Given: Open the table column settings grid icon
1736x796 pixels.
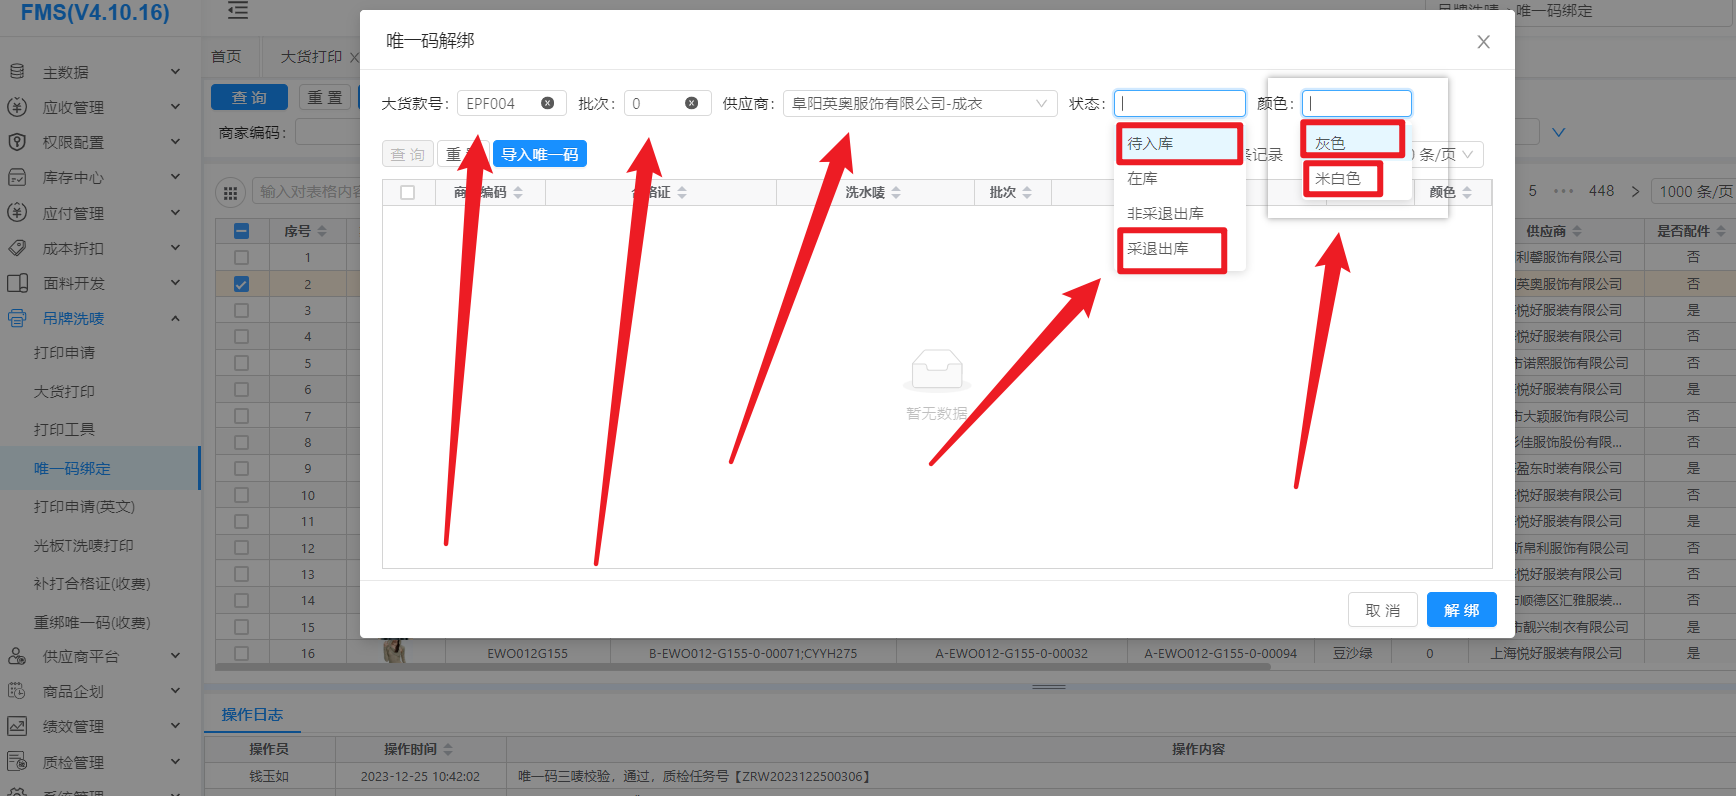Looking at the screenshot, I should tap(231, 193).
